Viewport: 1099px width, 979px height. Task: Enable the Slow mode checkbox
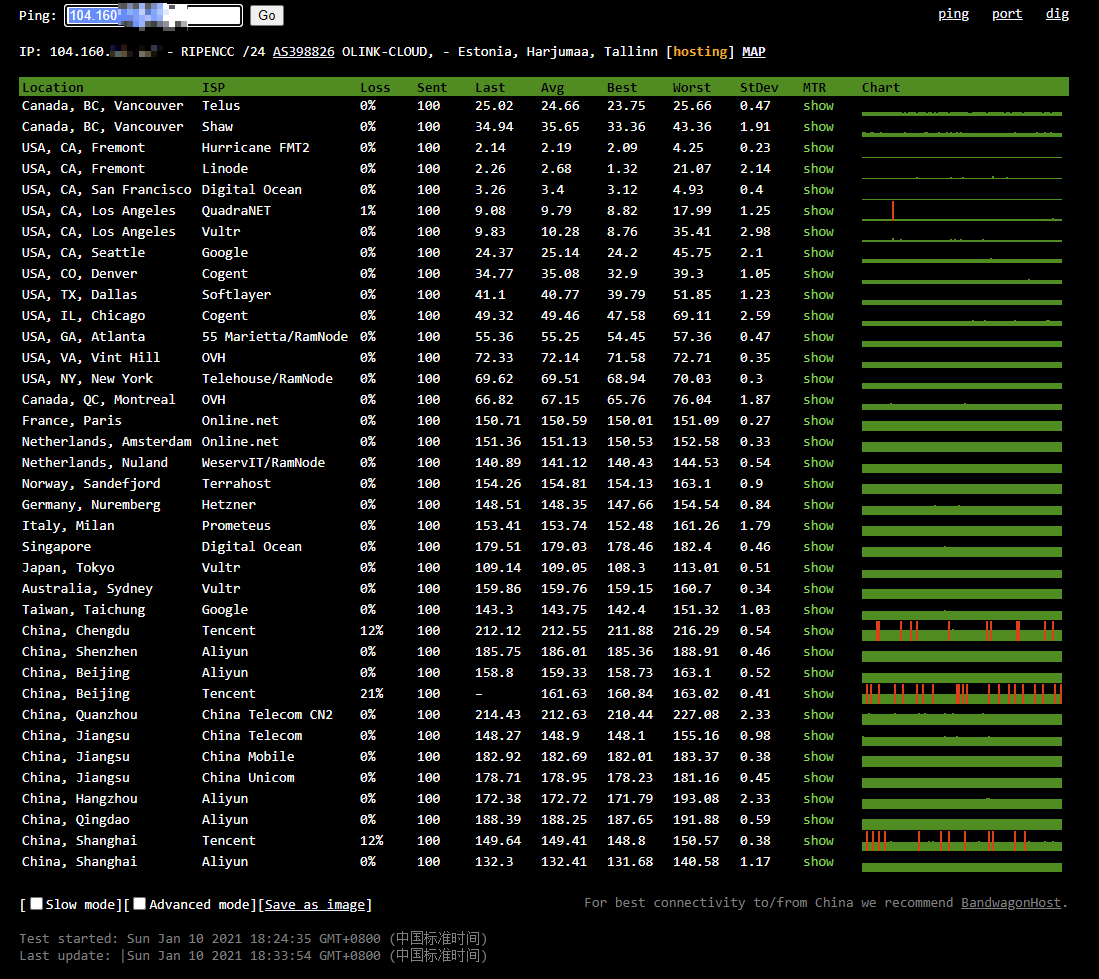click(36, 904)
